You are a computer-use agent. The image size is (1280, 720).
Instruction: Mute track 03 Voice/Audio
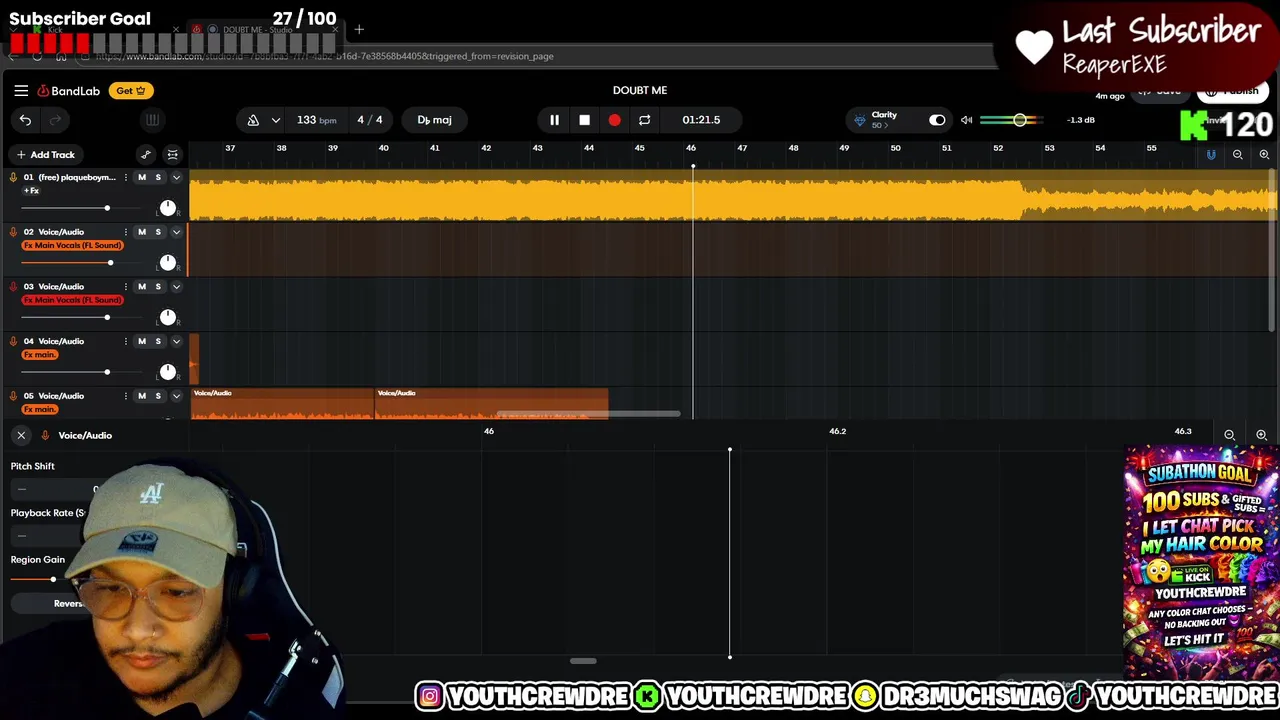click(x=141, y=287)
